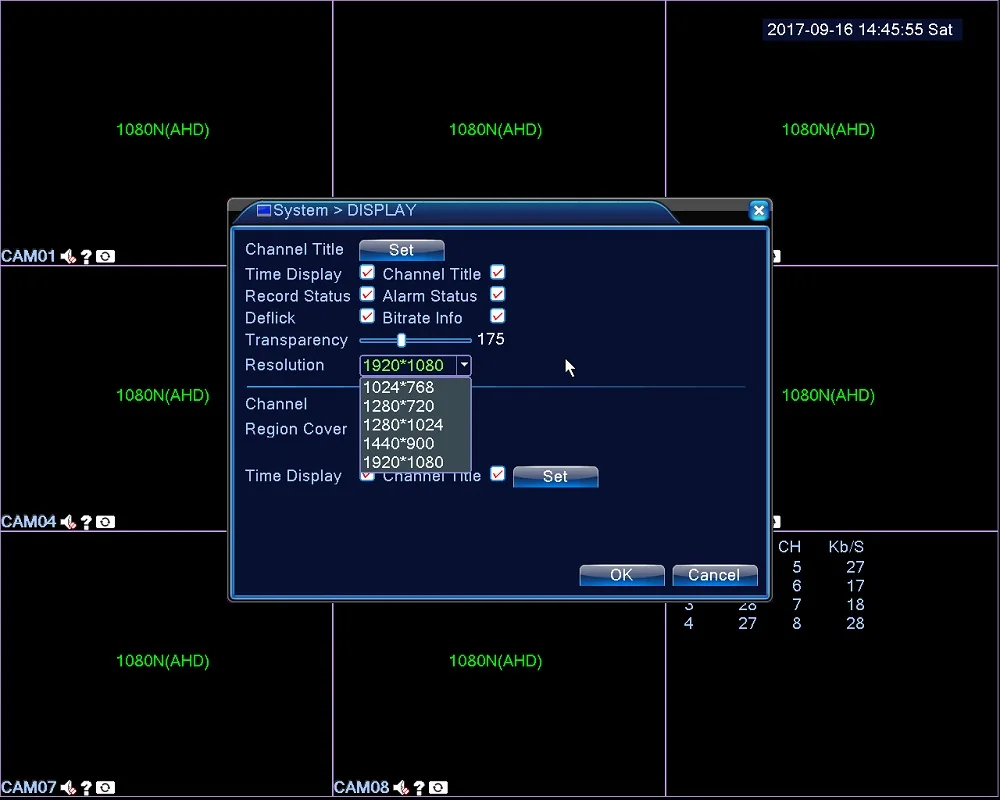
Task: Click the CAM01 snapshot camera icon
Action: [105, 256]
